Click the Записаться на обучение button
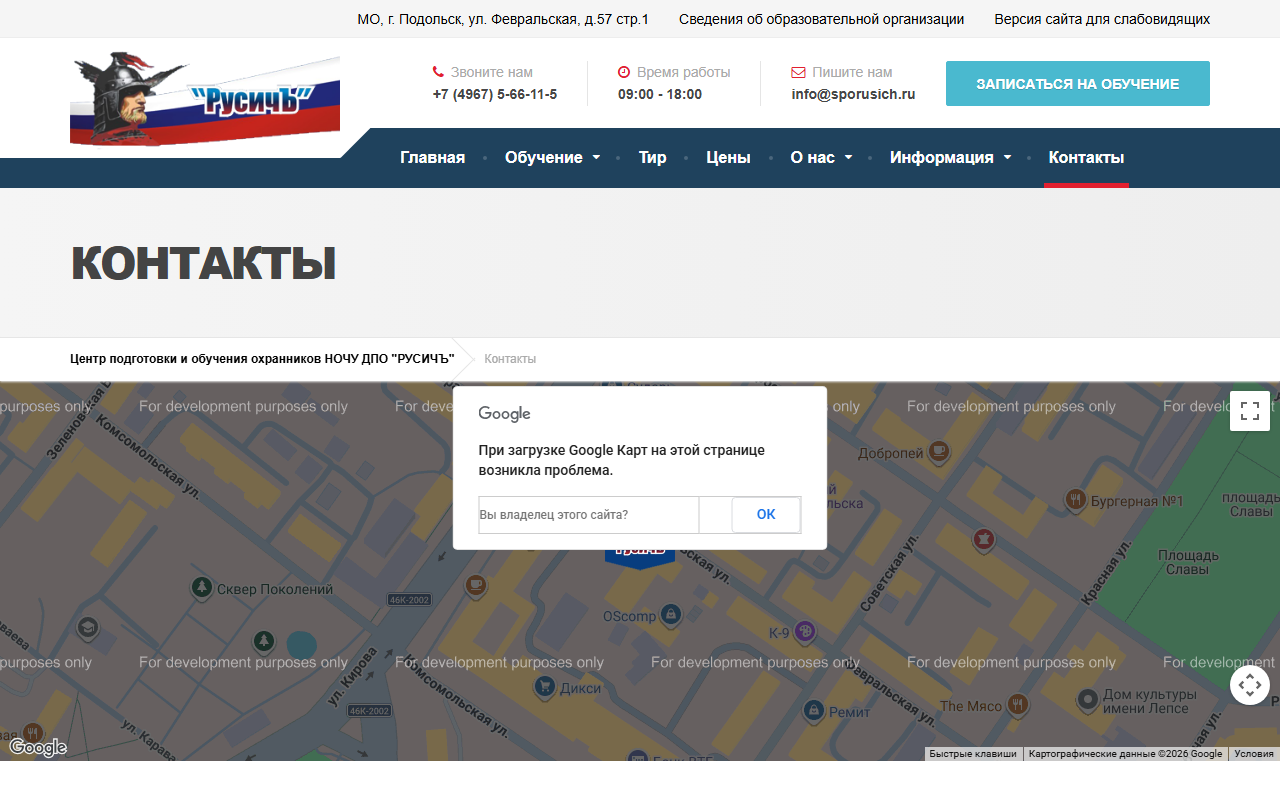Viewport: 1280px width, 800px height. 1078,84
